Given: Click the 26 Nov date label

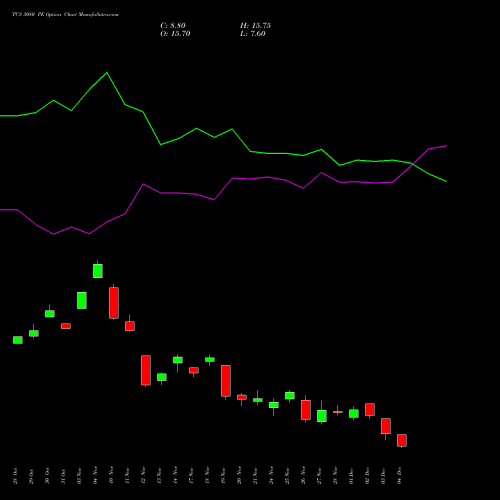Looking at the screenshot, I should pos(303,476).
